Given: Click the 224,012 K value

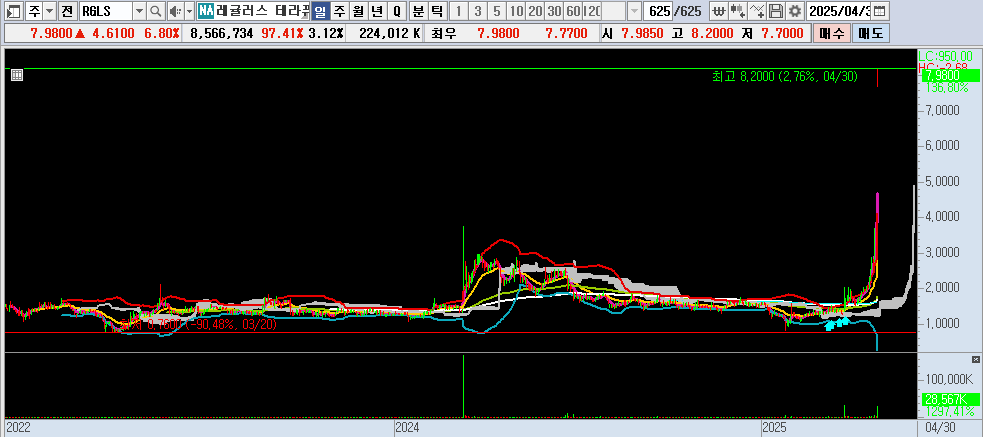Looking at the screenshot, I should pyautogui.click(x=389, y=33).
